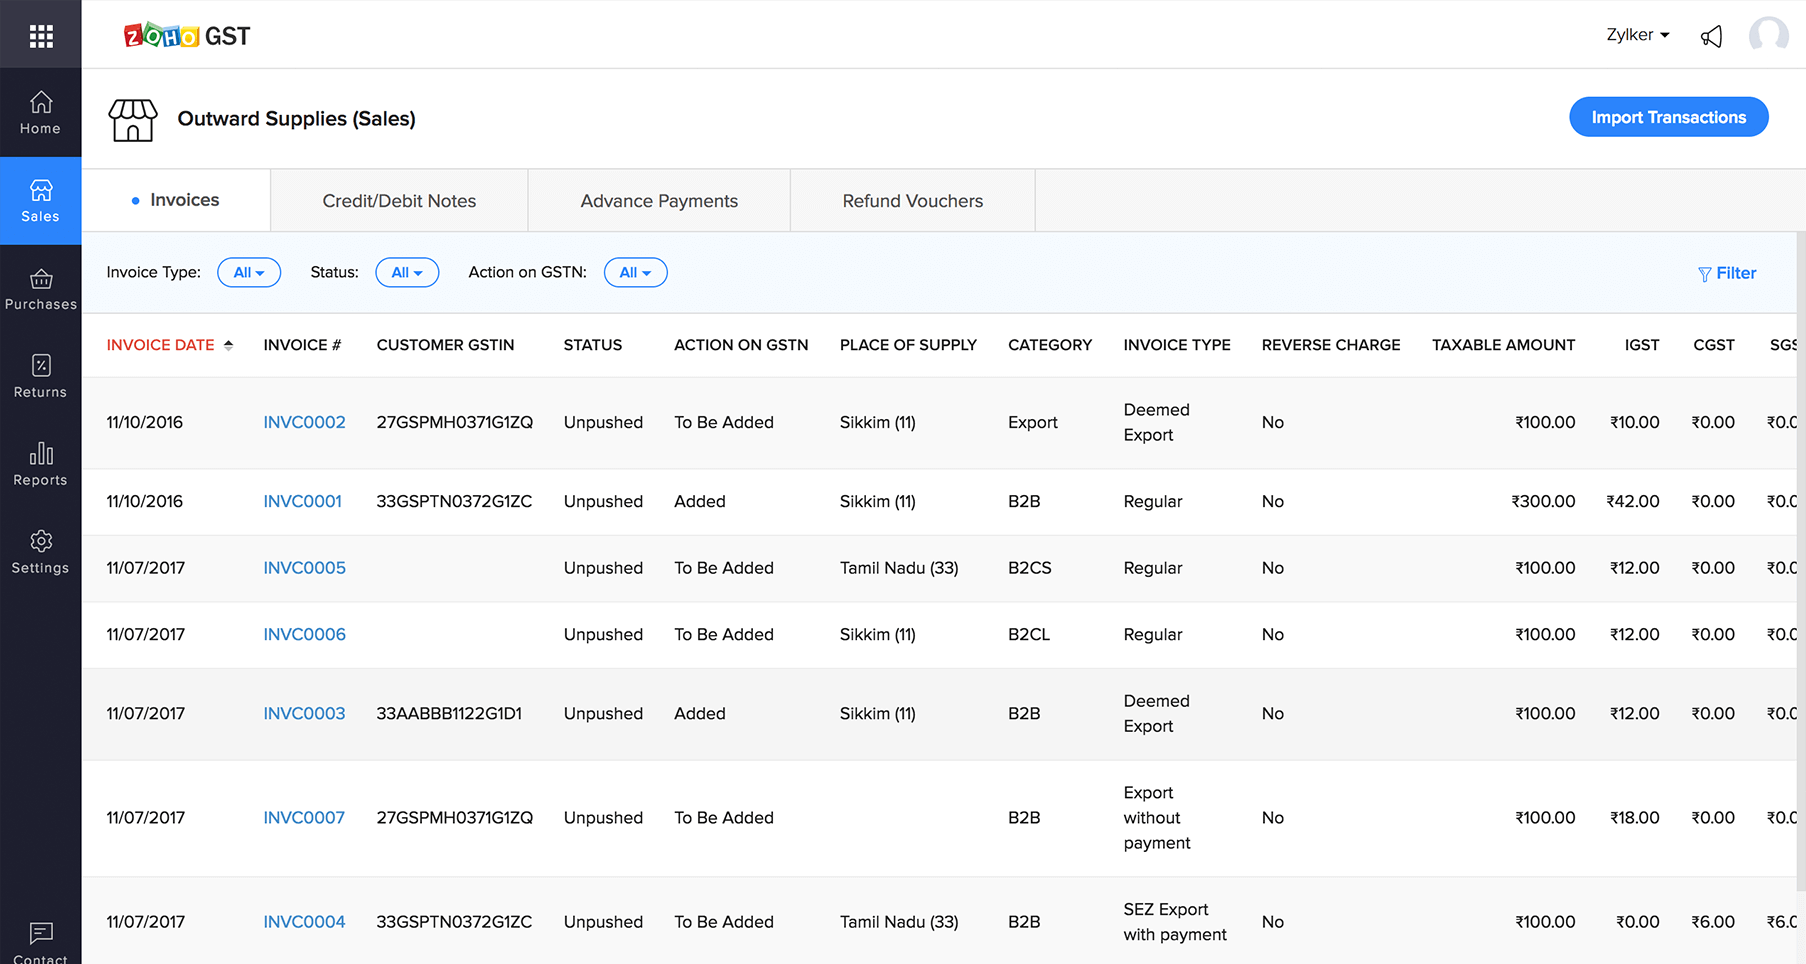Sort by Invoice Date column header
The image size is (1806, 964).
[161, 345]
